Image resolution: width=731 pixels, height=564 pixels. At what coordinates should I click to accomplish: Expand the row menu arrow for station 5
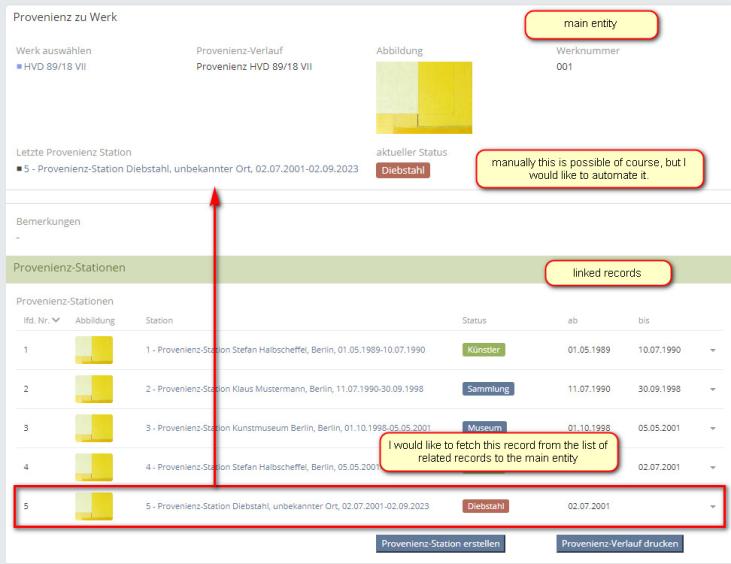(713, 507)
